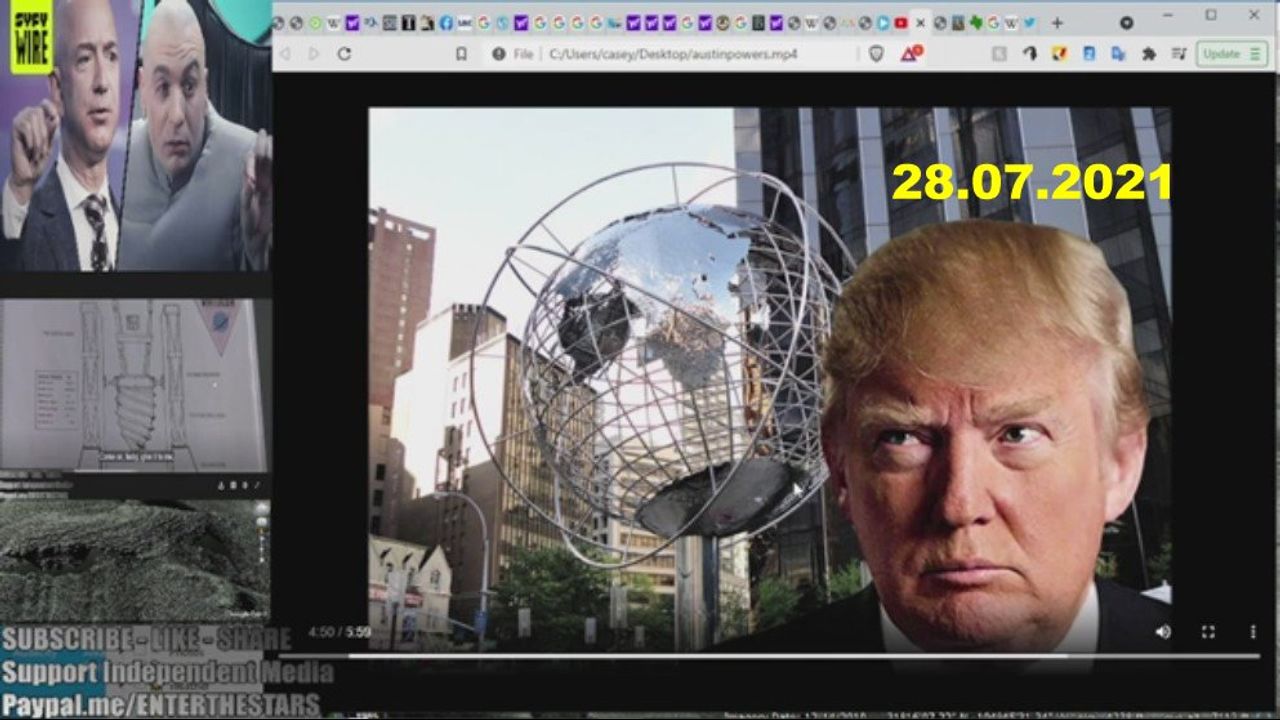Close the active tab with the X

[920, 23]
